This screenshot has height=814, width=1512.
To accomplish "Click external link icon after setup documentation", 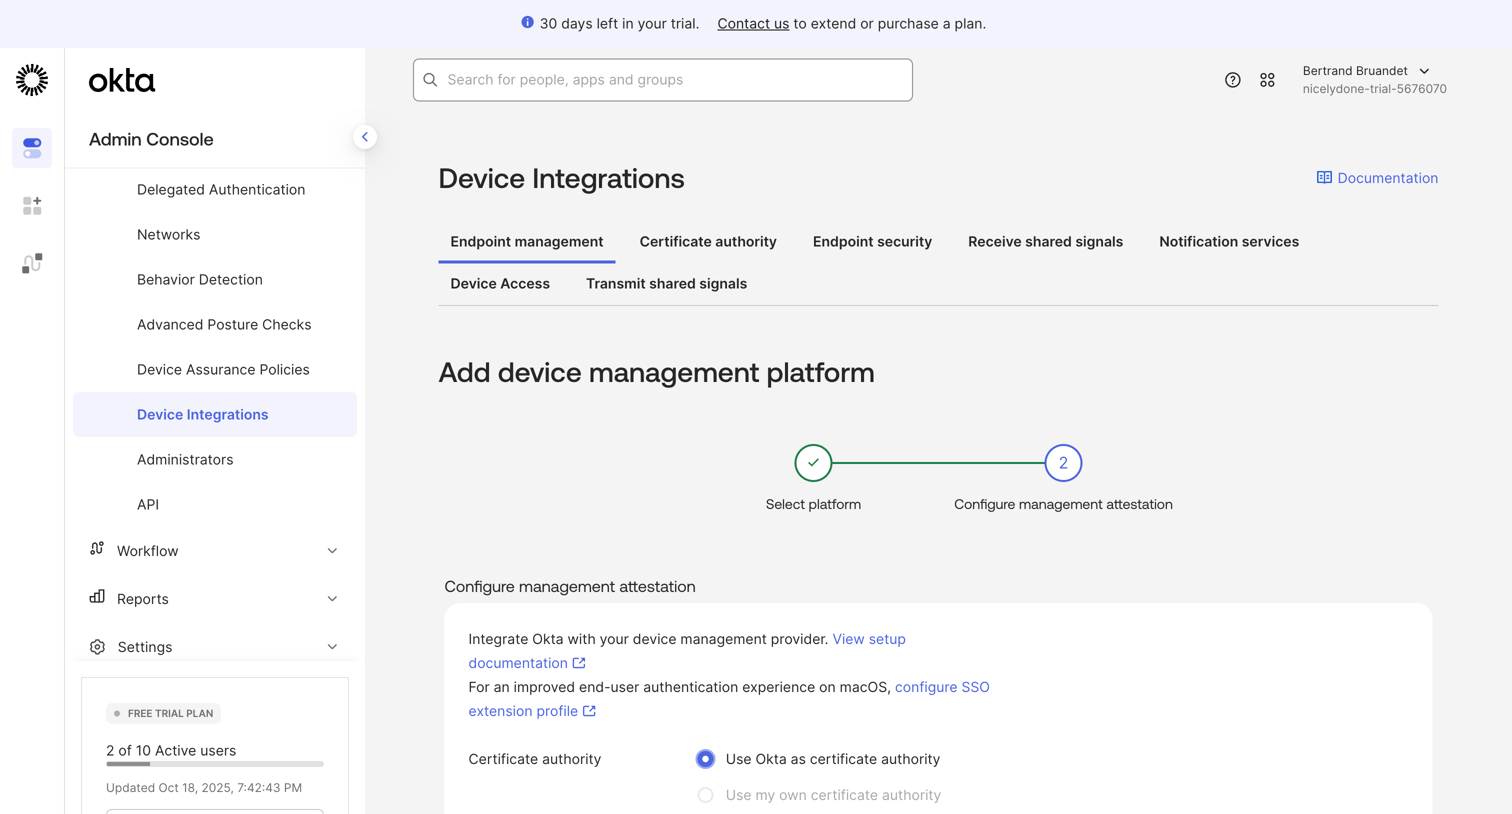I will pyautogui.click(x=579, y=663).
